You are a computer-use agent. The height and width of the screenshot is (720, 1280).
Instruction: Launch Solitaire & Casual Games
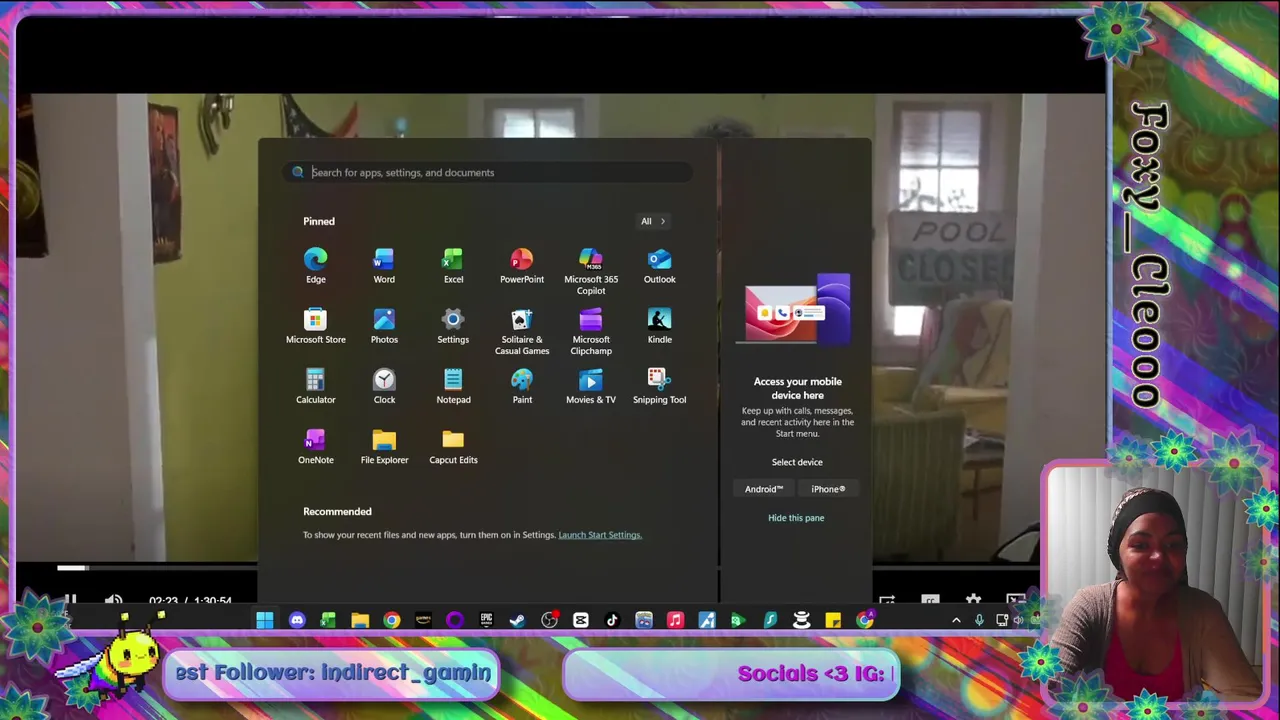[522, 332]
